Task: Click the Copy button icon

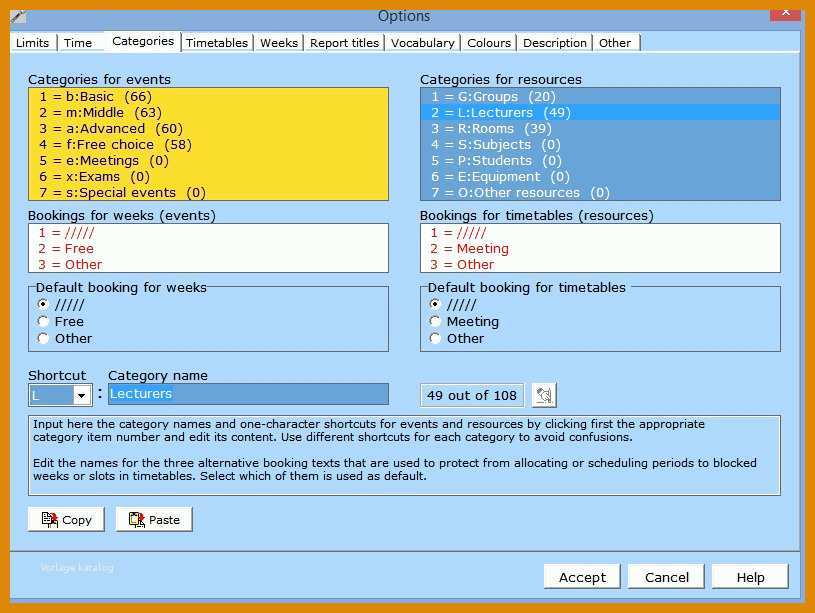Action: (50, 519)
